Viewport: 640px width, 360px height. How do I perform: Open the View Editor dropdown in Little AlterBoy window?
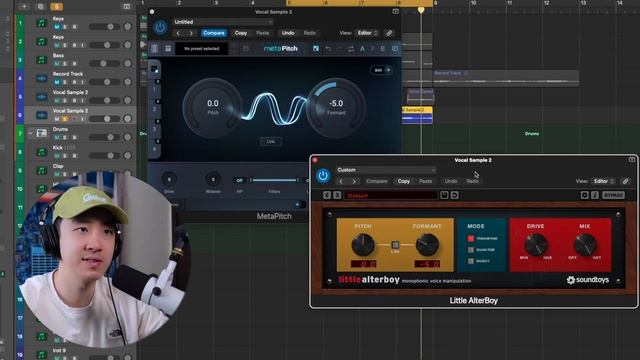tap(603, 181)
